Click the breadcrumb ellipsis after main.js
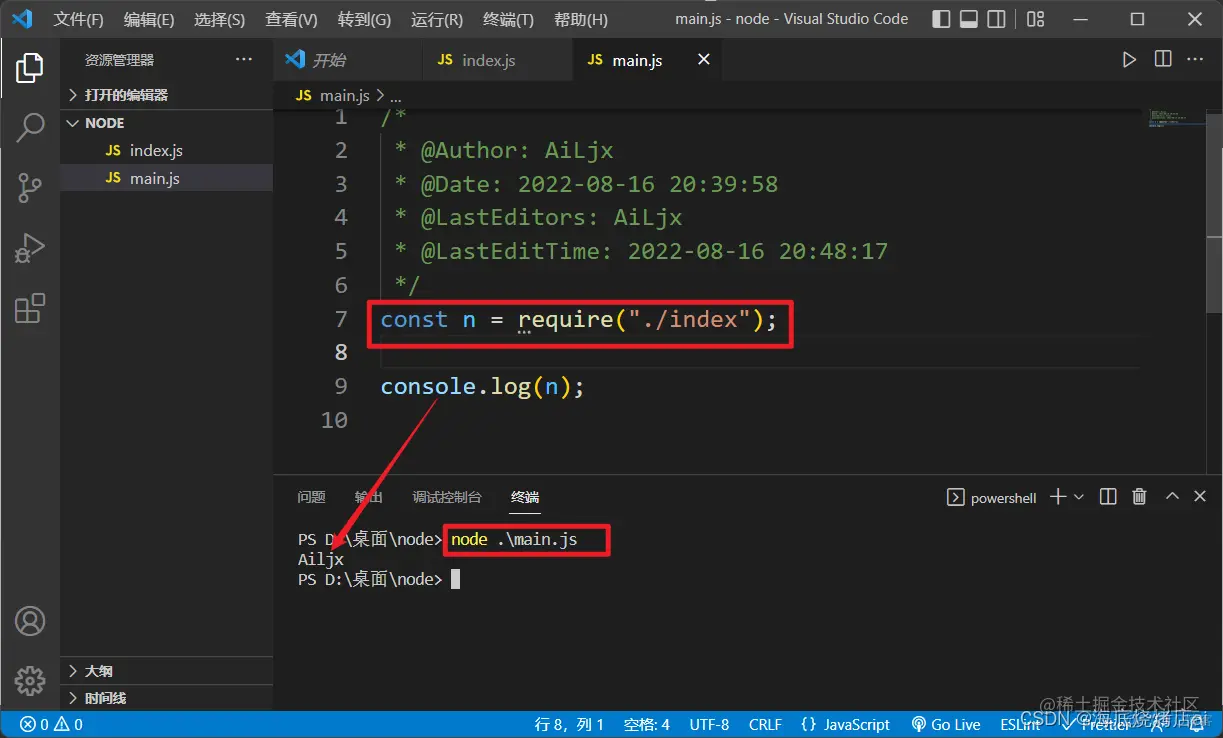The height and width of the screenshot is (738, 1223). [396, 96]
